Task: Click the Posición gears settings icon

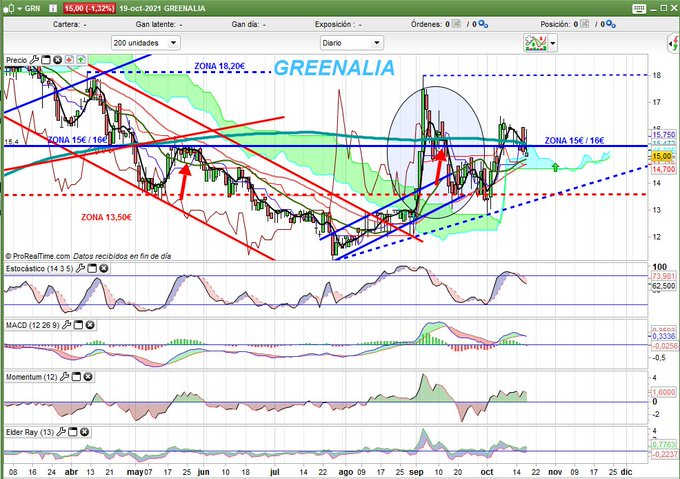Action: pyautogui.click(x=611, y=24)
